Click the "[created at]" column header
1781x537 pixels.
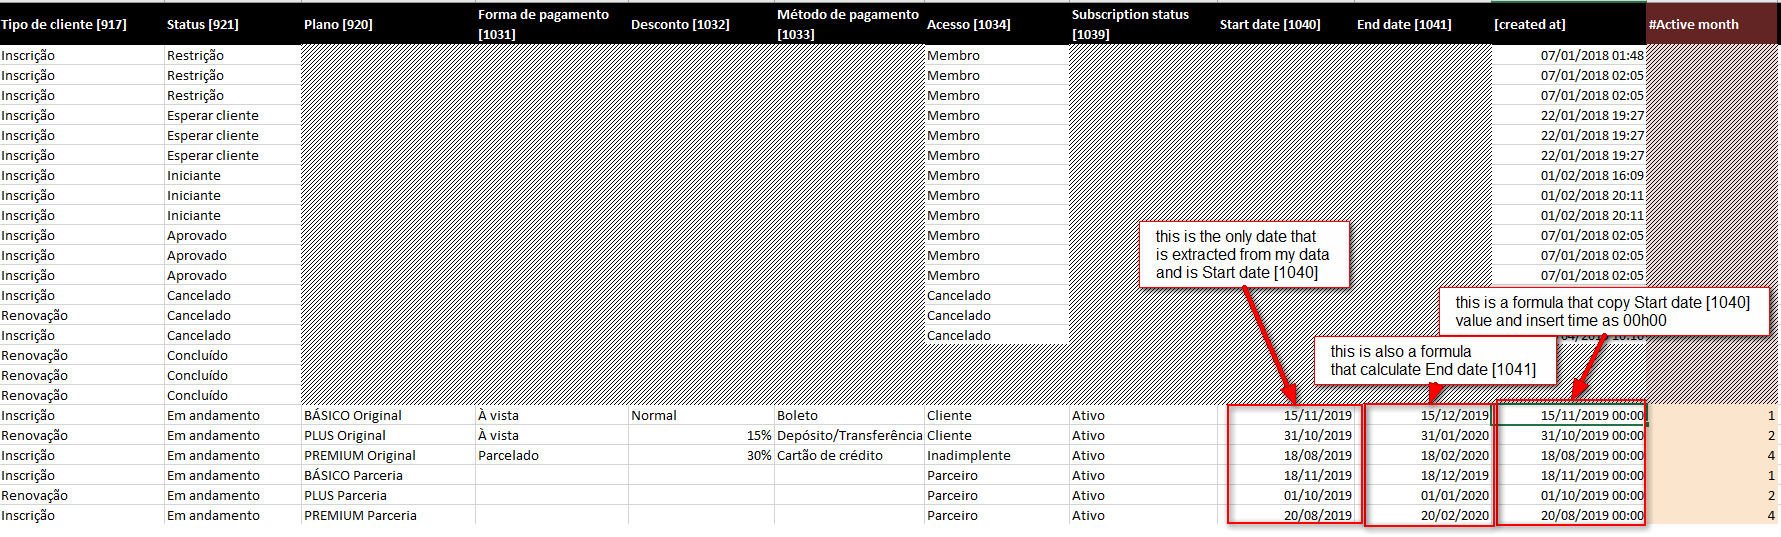(x=1530, y=24)
